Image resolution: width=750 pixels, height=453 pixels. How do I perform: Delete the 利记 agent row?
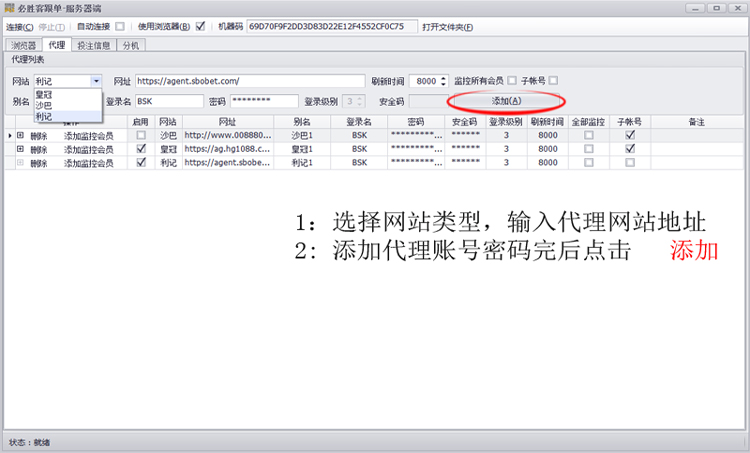pyautogui.click(x=38, y=162)
